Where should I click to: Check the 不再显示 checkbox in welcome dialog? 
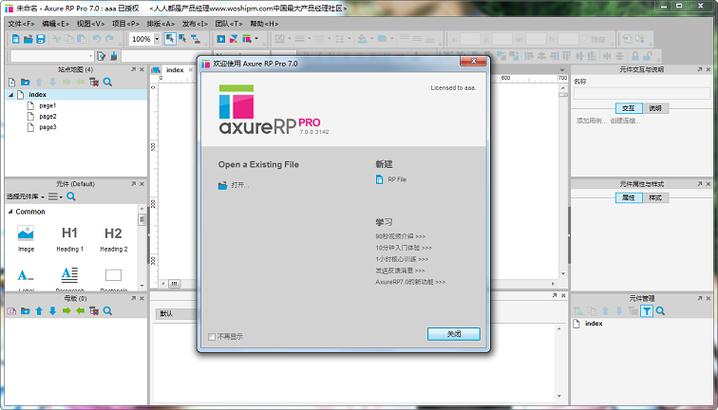(212, 337)
